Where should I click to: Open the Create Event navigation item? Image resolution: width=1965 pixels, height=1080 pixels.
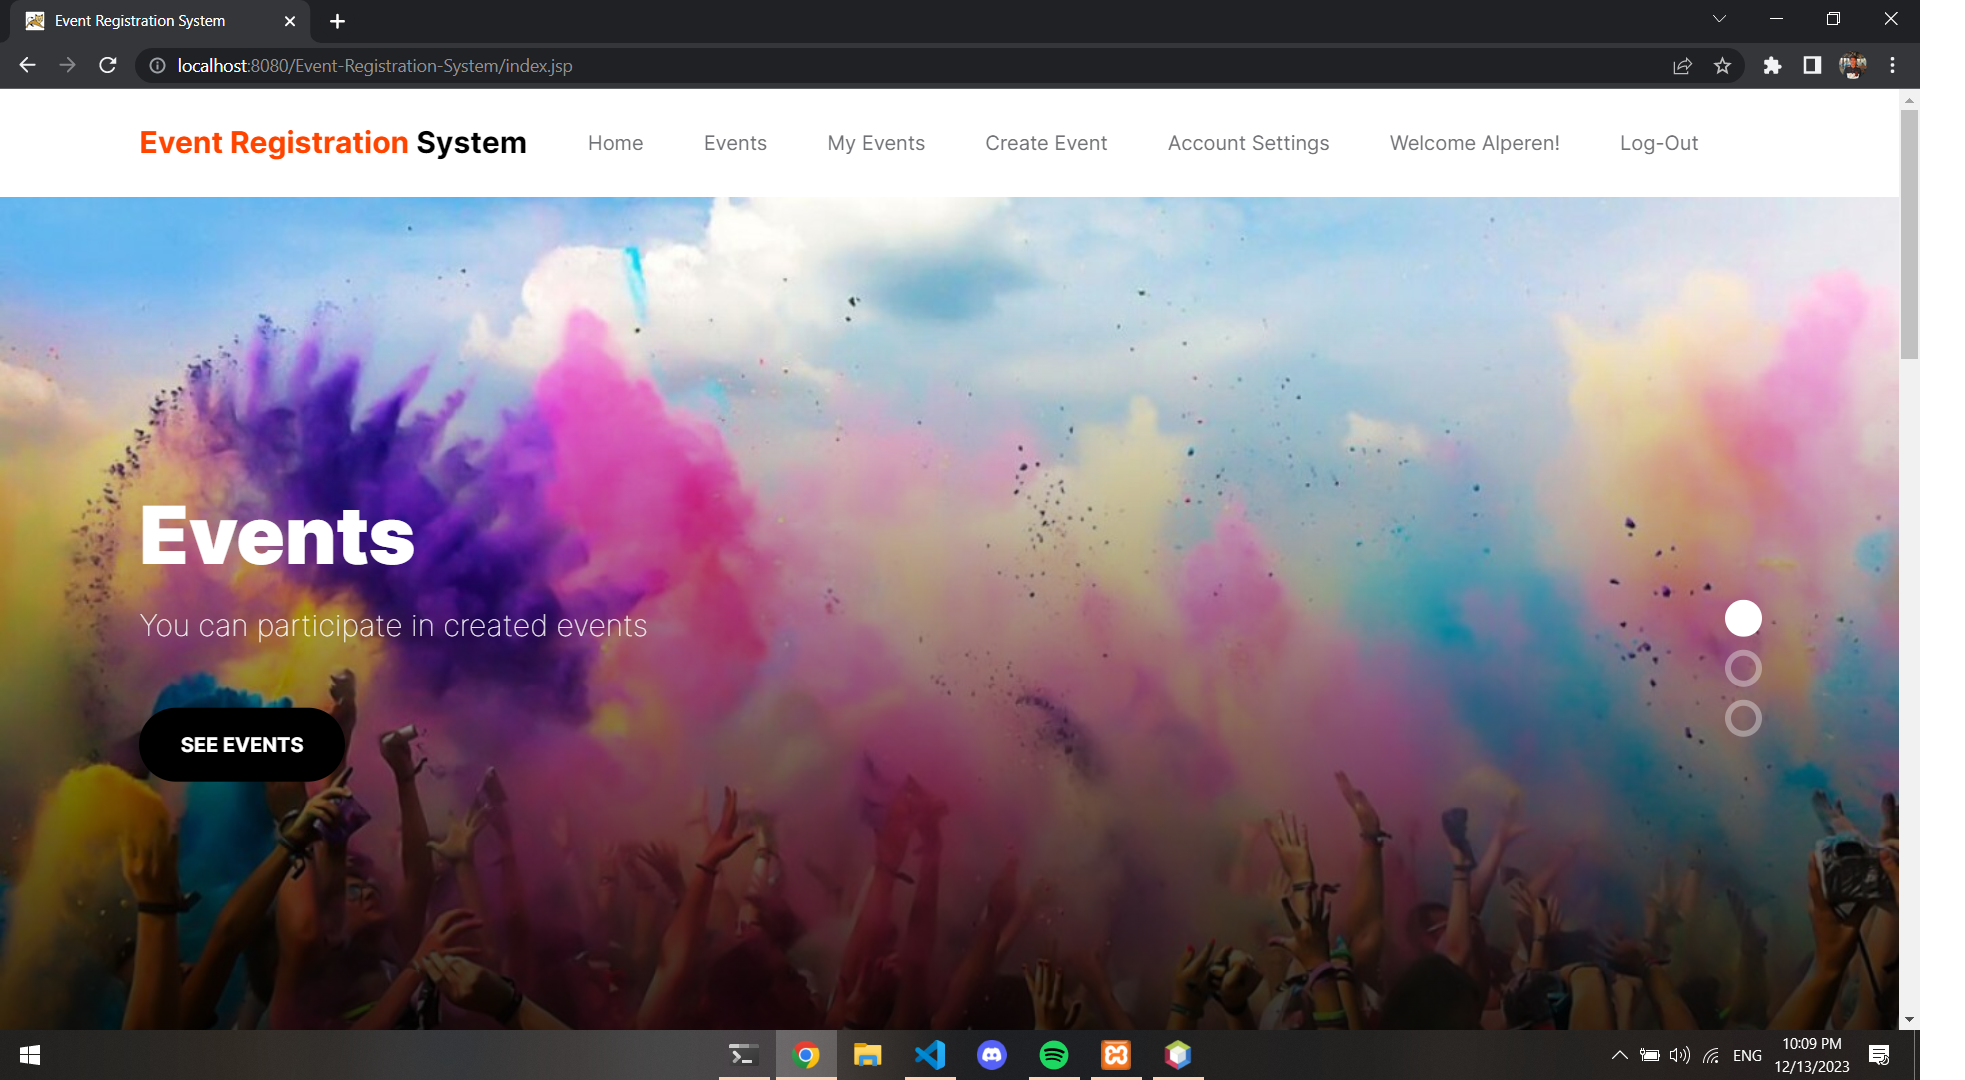[1046, 143]
